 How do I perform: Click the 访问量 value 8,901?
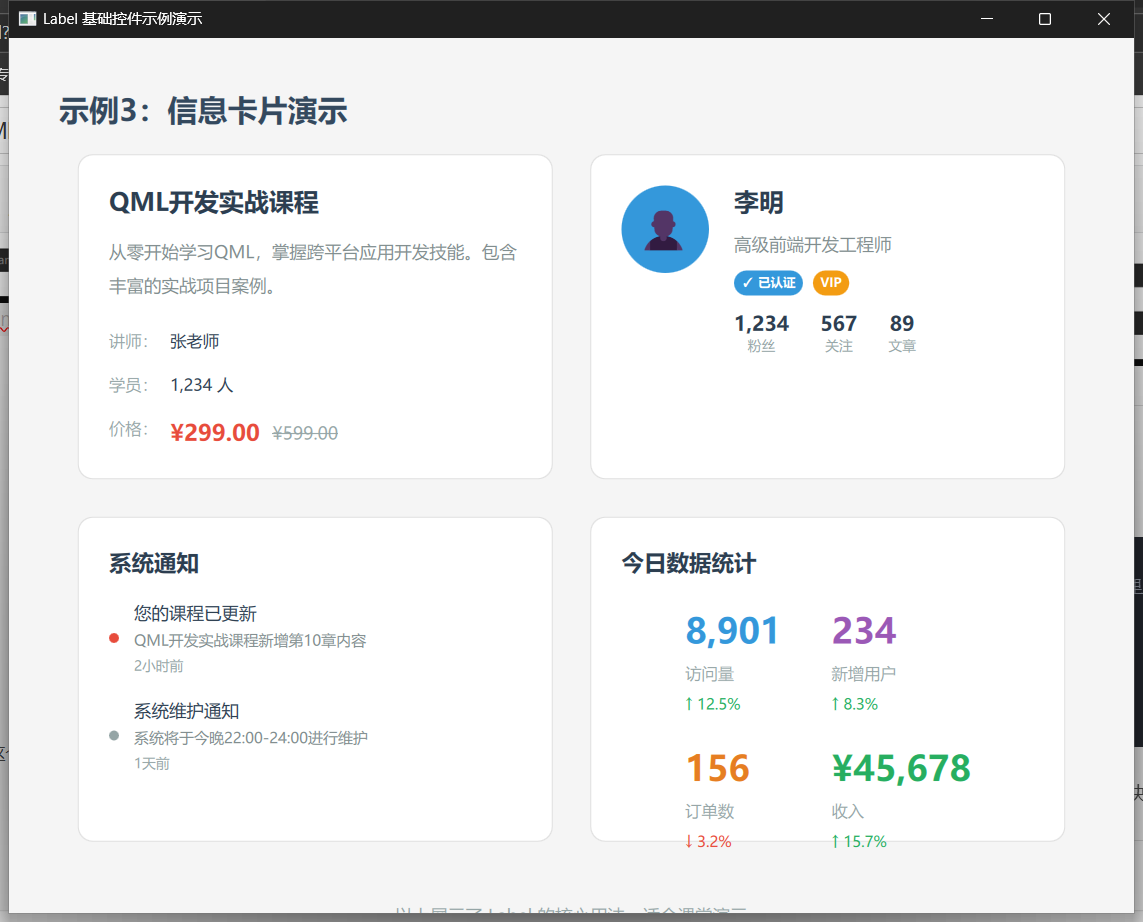(x=733, y=629)
